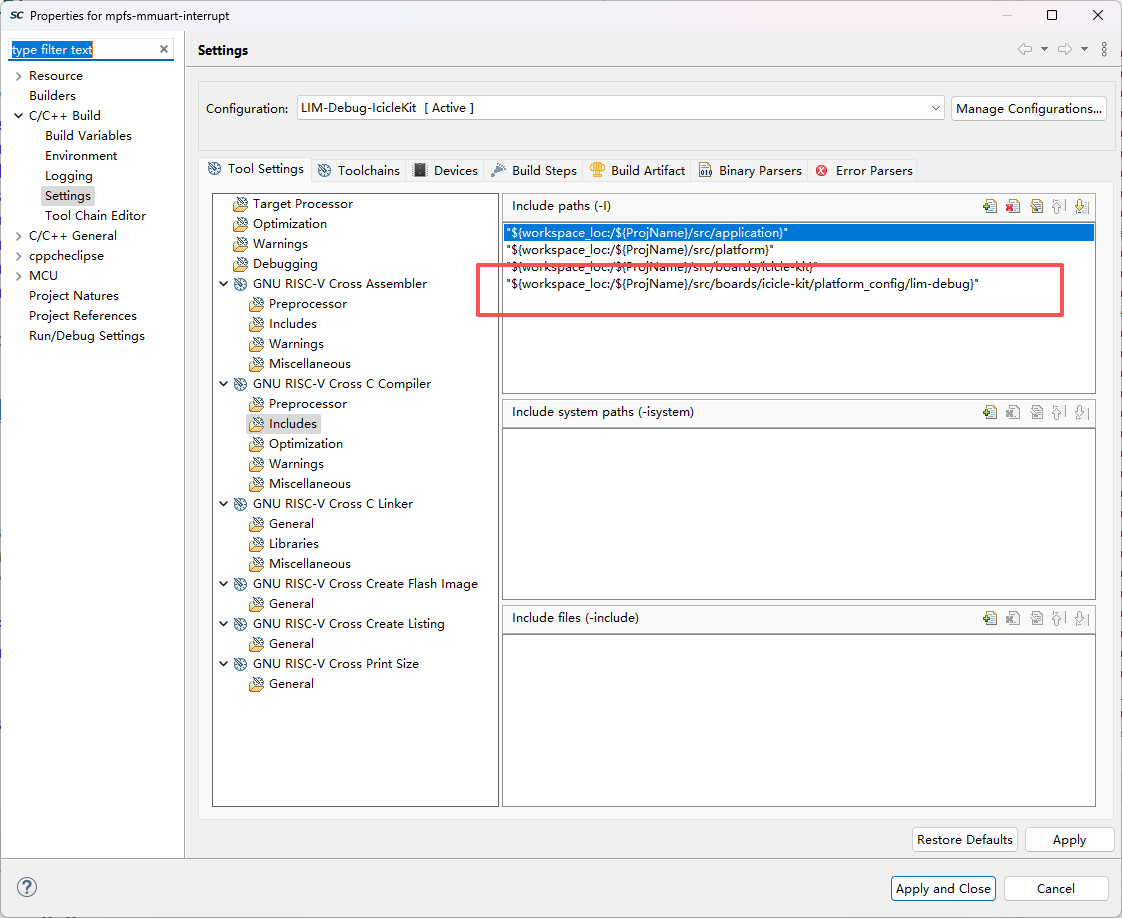Select the top-level Optimization settings
Screen dimensions: 1122x918
tap(289, 224)
